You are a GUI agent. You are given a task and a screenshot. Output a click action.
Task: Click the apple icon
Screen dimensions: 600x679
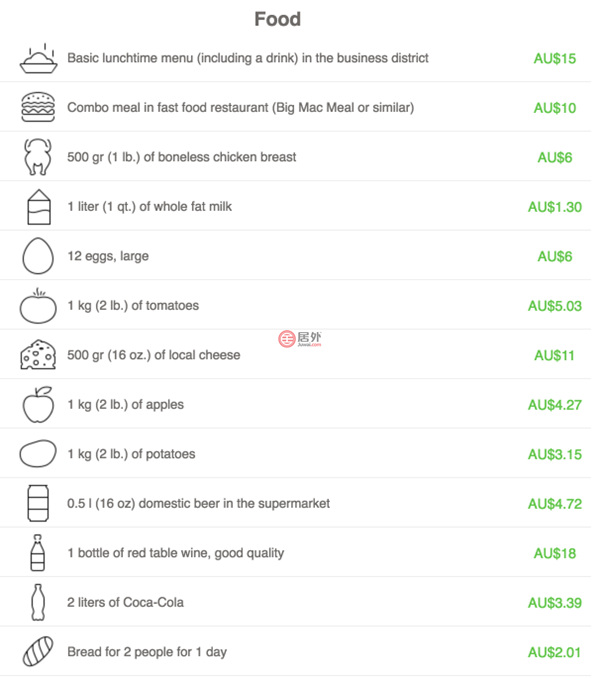(x=38, y=405)
